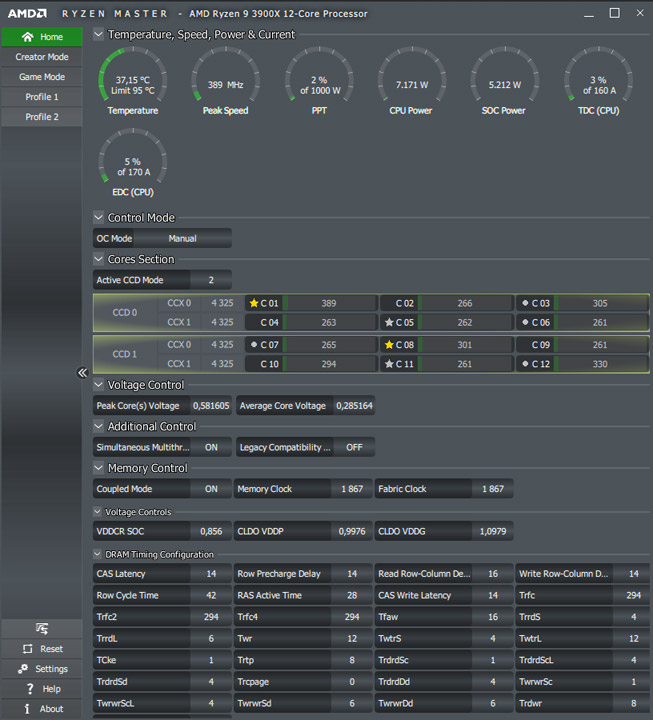This screenshot has width=653, height=720.
Task: Click the gold star on core C 08
Action: coord(389,344)
